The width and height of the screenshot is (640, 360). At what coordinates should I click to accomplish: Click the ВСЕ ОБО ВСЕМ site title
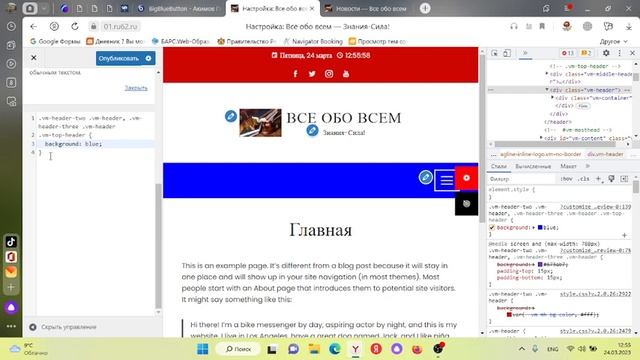click(x=344, y=118)
